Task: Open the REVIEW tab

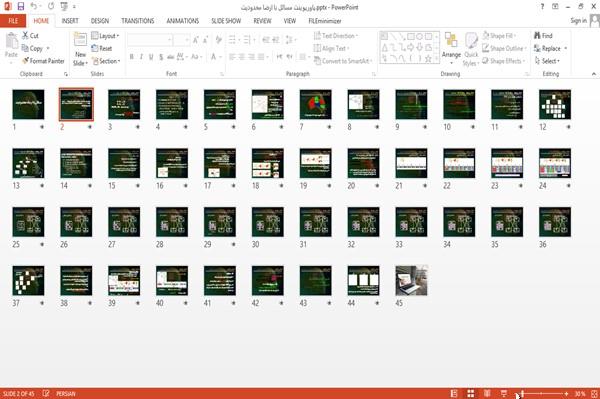Action: point(262,21)
